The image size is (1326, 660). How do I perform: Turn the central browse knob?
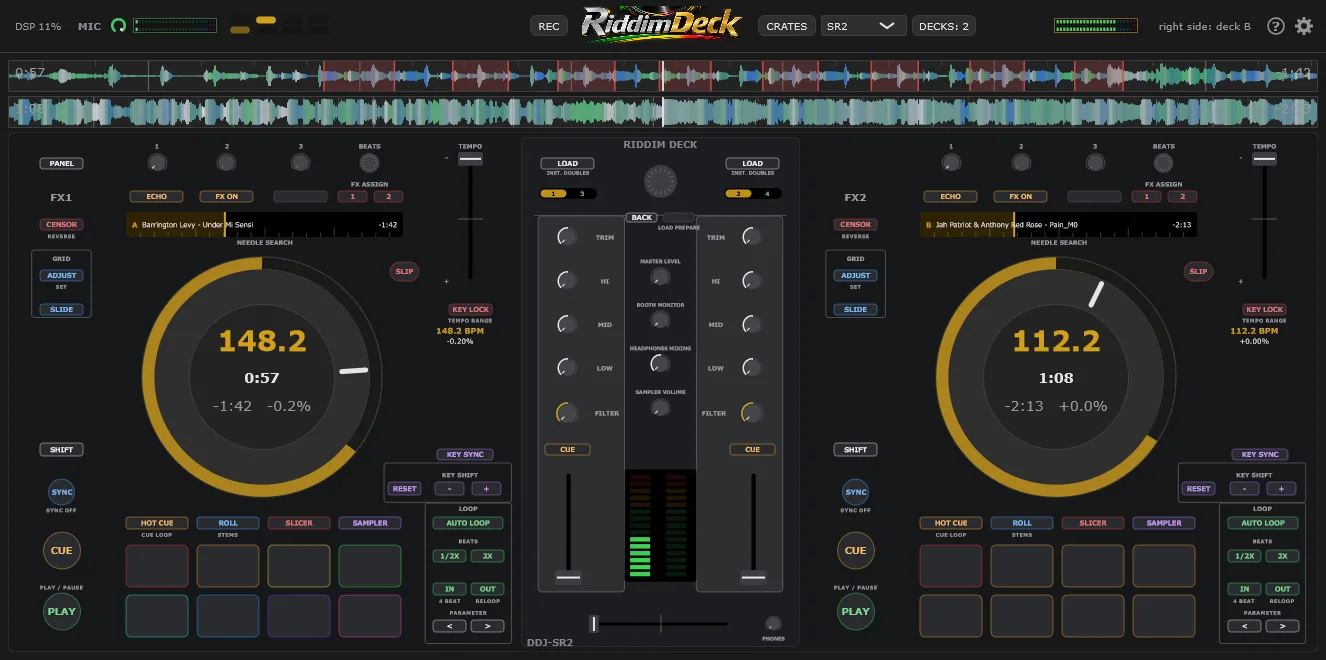click(x=660, y=181)
